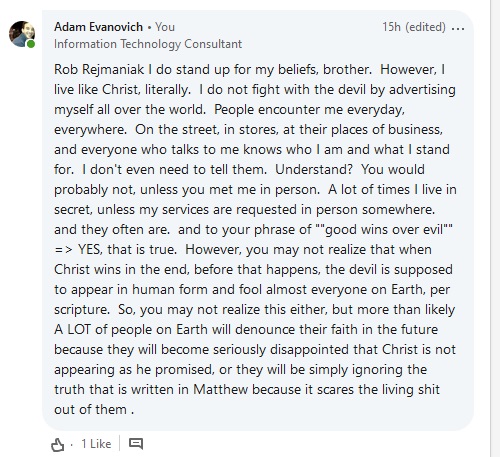Click the divider between Like and reply
This screenshot has width=500, height=457.
click(120, 444)
